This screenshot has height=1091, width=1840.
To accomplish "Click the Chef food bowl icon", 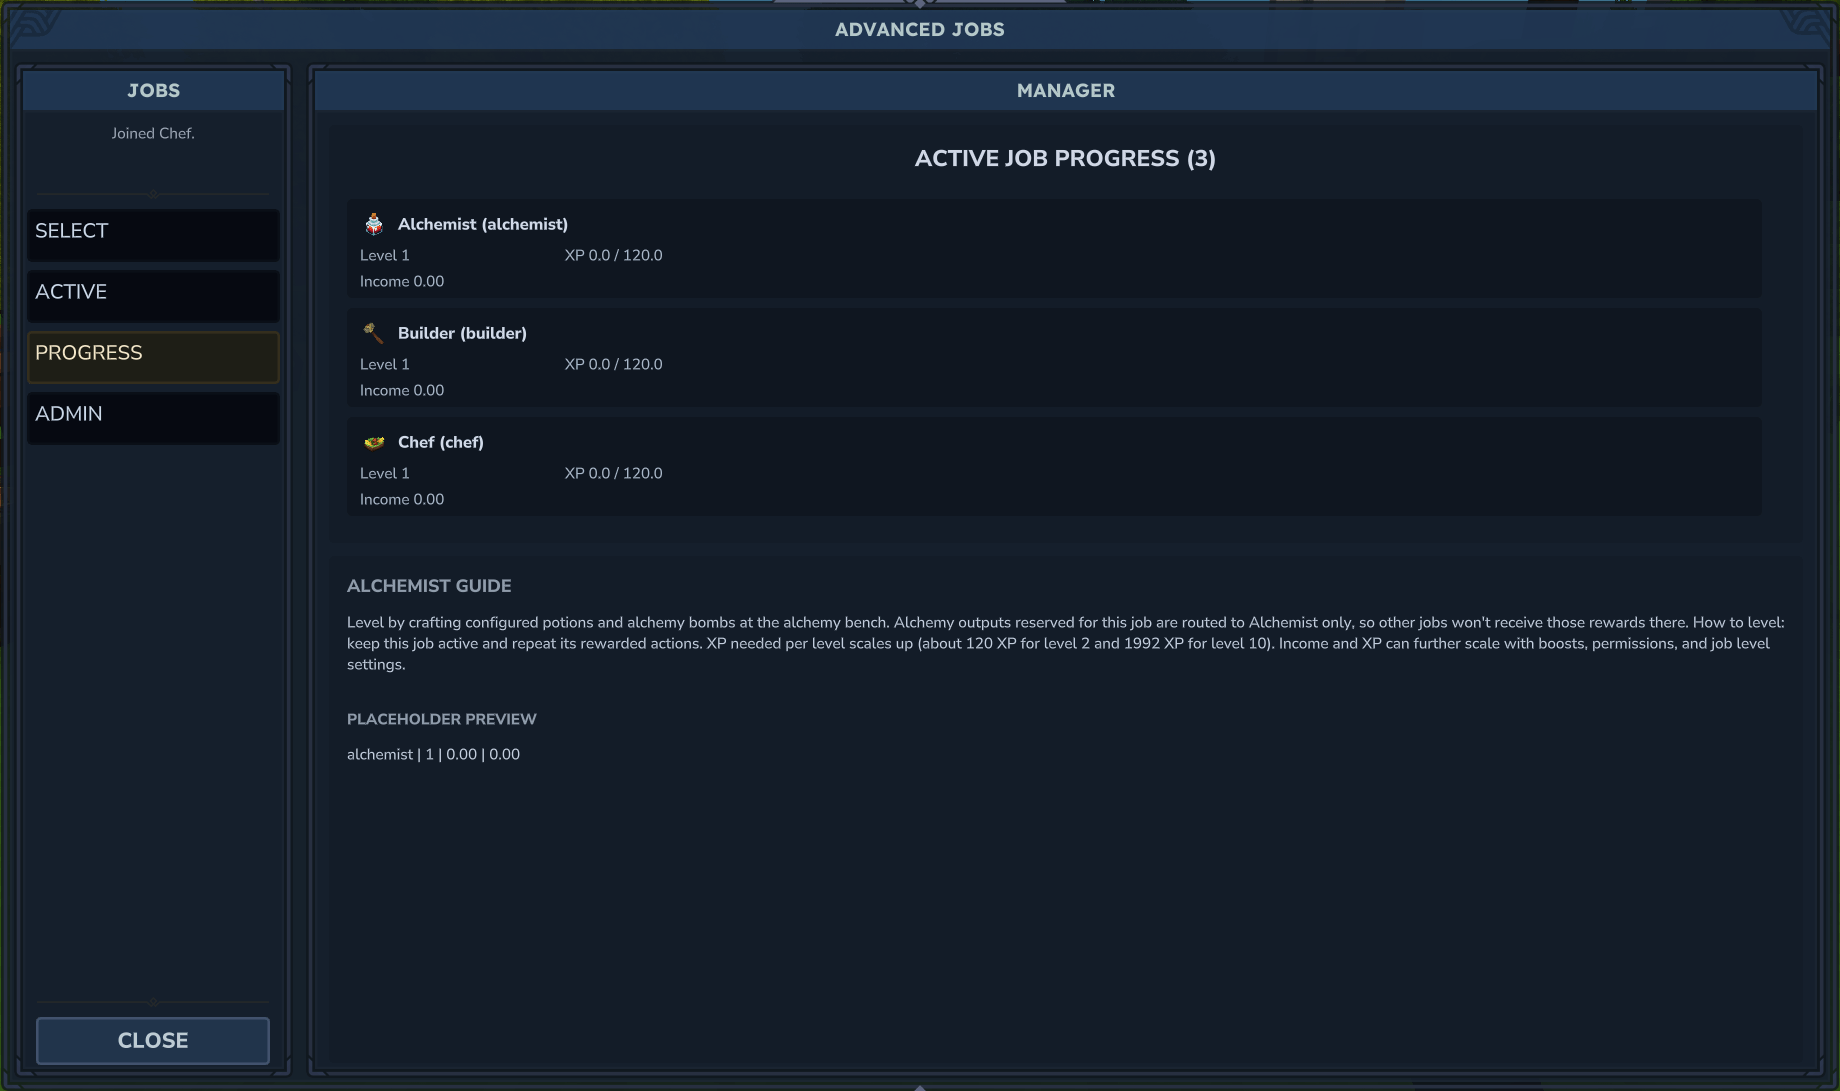I will [x=374, y=442].
